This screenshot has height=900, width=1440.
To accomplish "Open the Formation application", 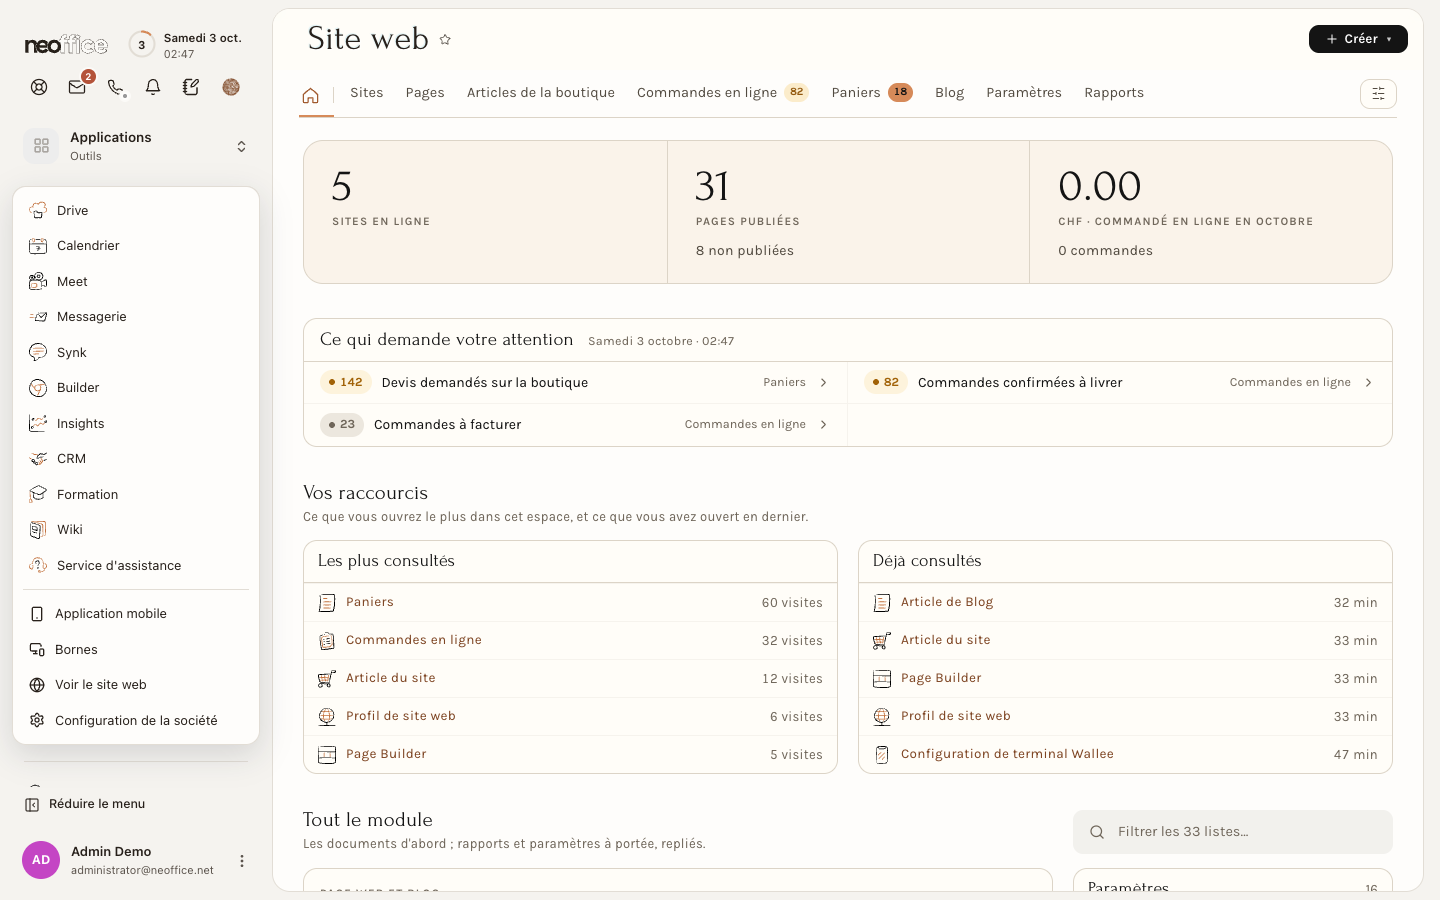I will coord(136,495).
